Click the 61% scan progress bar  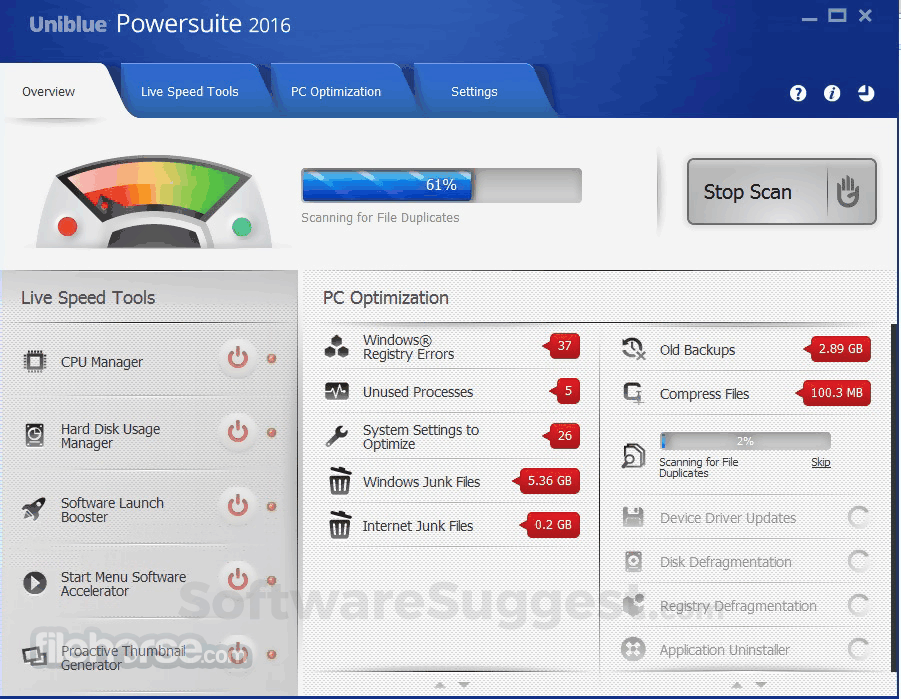click(440, 185)
